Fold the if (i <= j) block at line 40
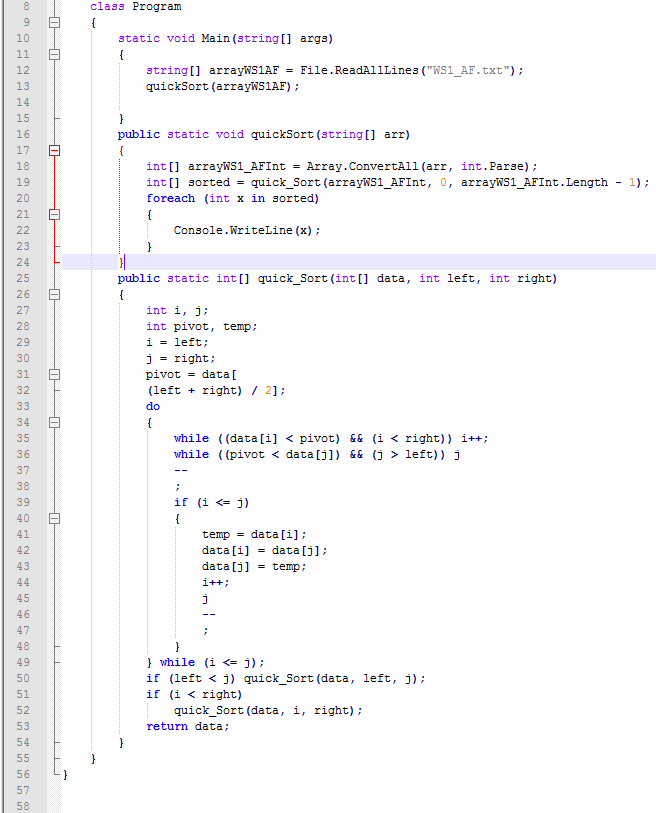 54,518
